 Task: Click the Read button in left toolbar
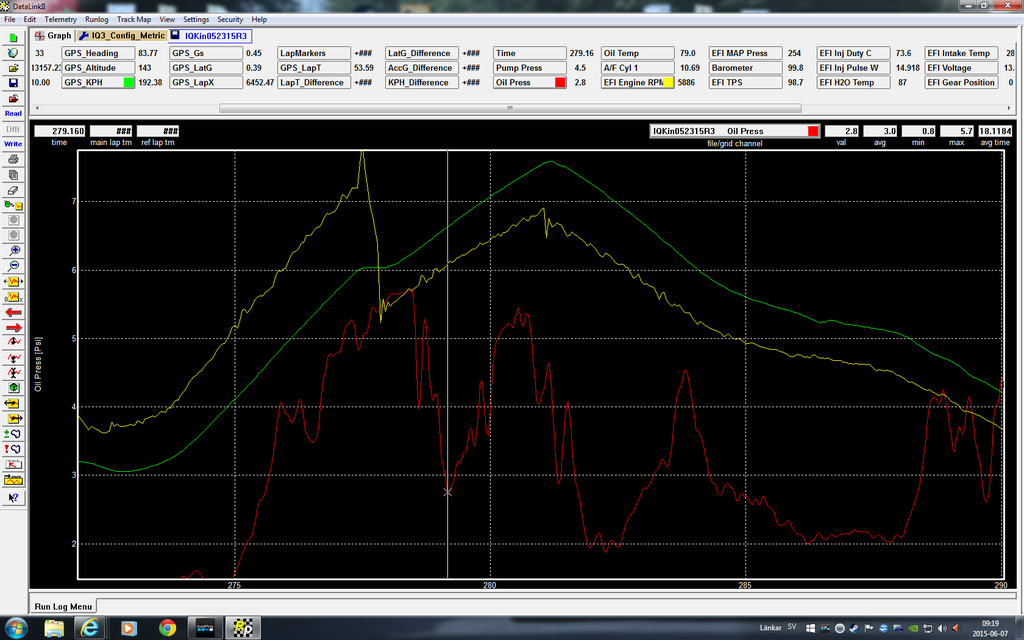coord(13,113)
